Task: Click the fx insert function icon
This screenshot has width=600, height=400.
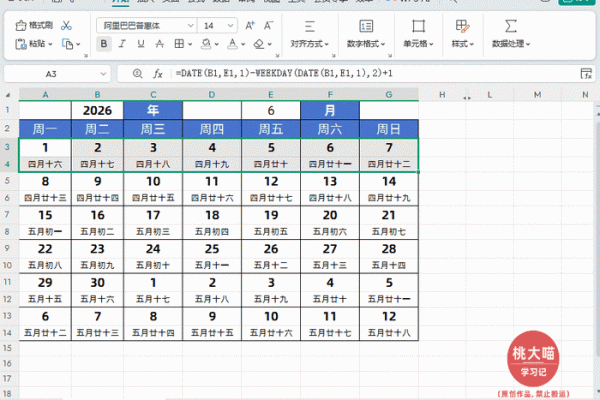Action: (x=158, y=74)
